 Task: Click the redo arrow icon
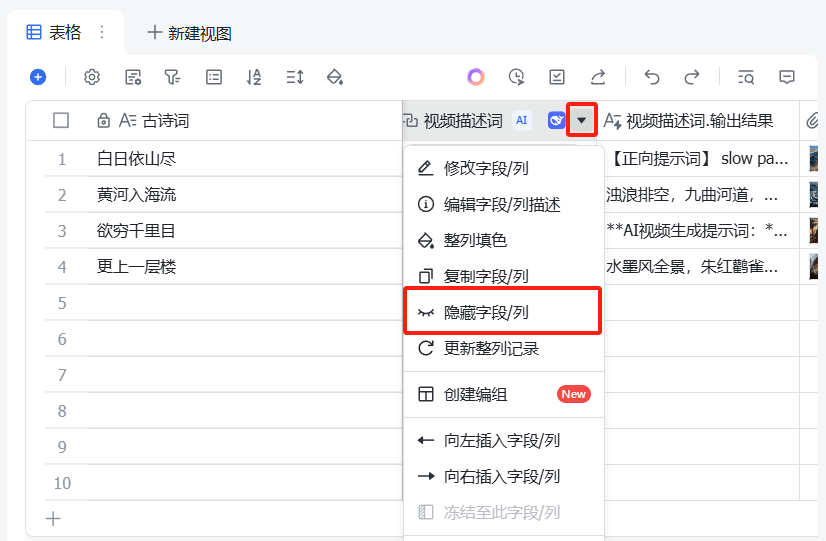pyautogui.click(x=692, y=77)
